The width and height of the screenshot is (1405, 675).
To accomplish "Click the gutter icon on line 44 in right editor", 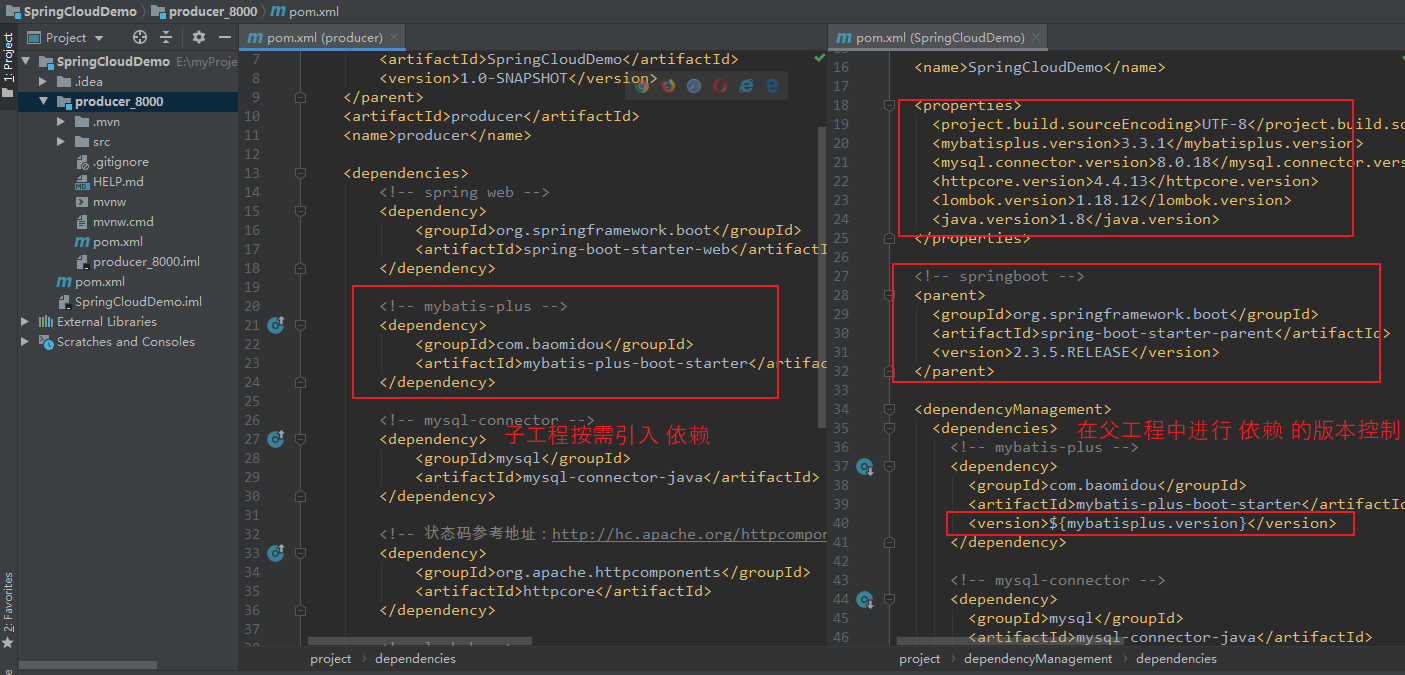I will [865, 599].
